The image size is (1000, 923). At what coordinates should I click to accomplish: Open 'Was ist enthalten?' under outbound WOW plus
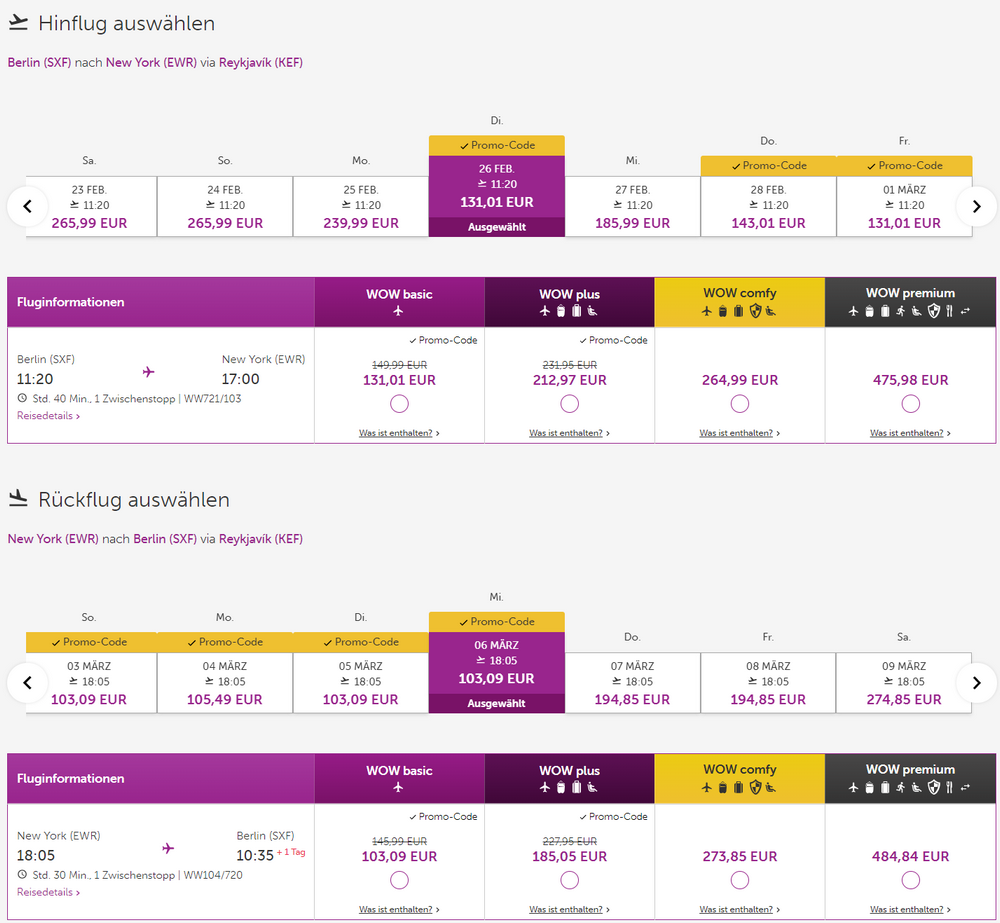point(569,433)
